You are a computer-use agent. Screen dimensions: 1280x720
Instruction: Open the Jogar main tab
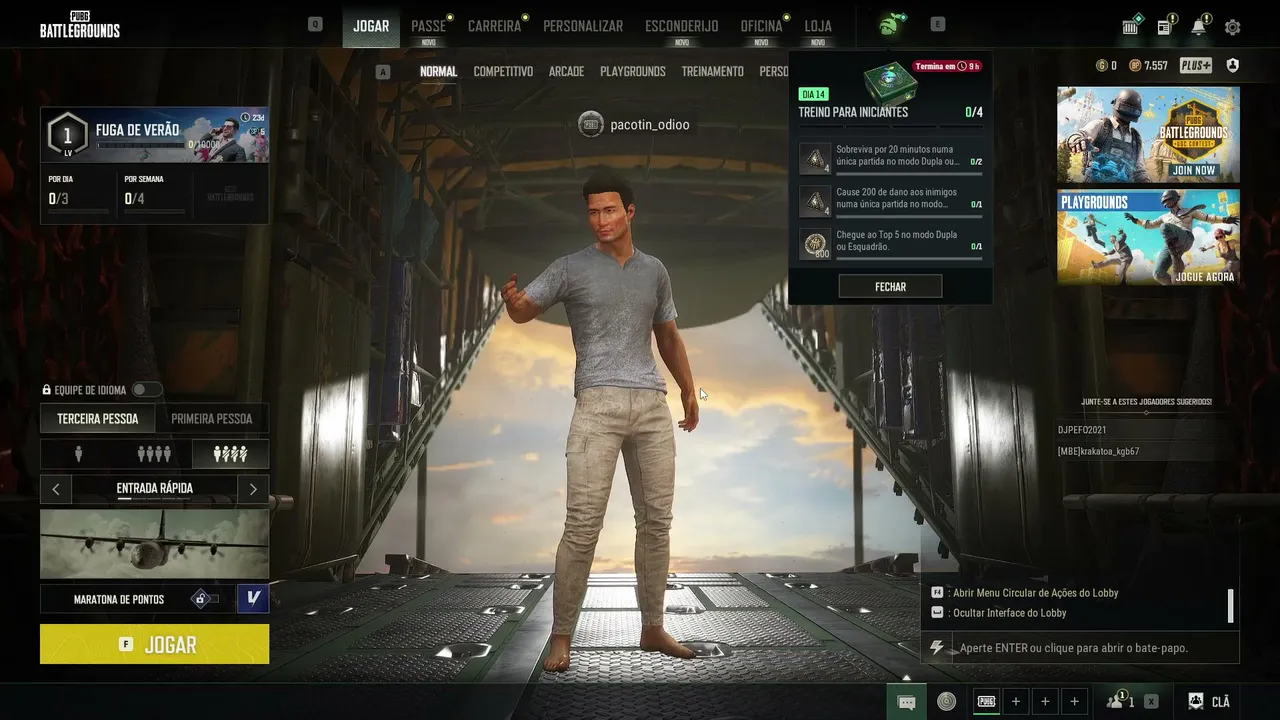[371, 26]
